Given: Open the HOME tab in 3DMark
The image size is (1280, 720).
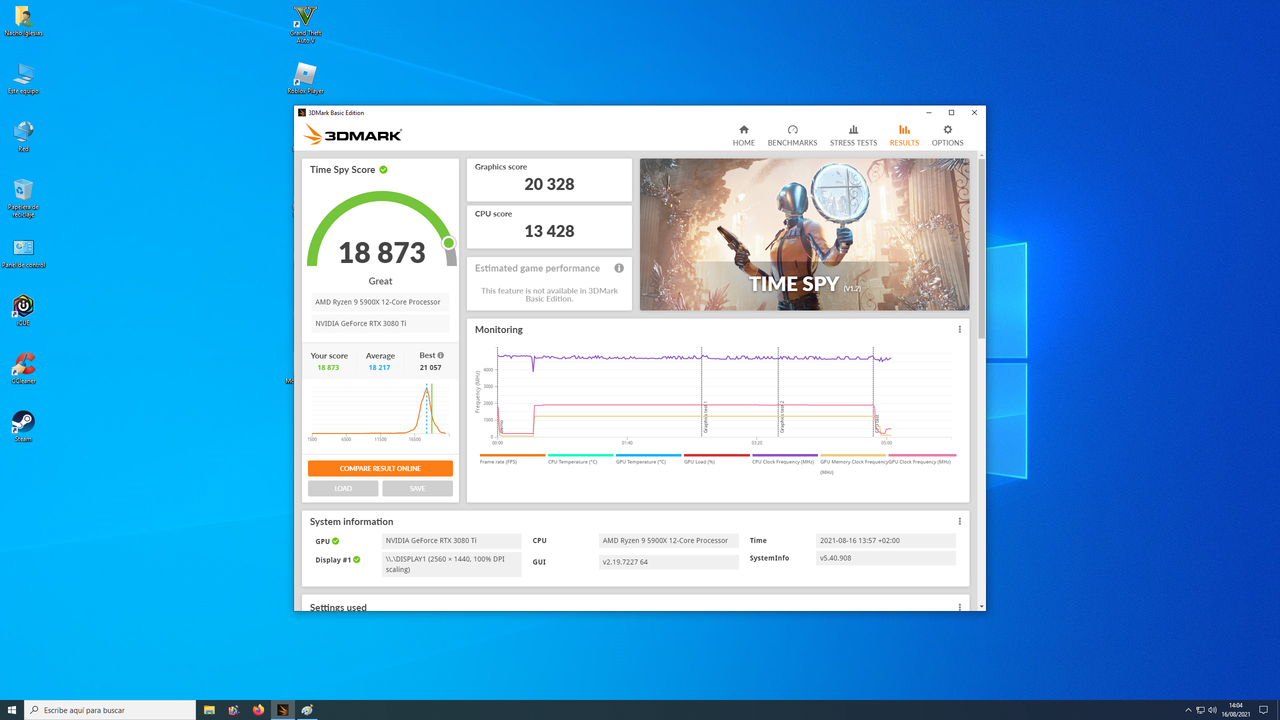Looking at the screenshot, I should click(743, 136).
